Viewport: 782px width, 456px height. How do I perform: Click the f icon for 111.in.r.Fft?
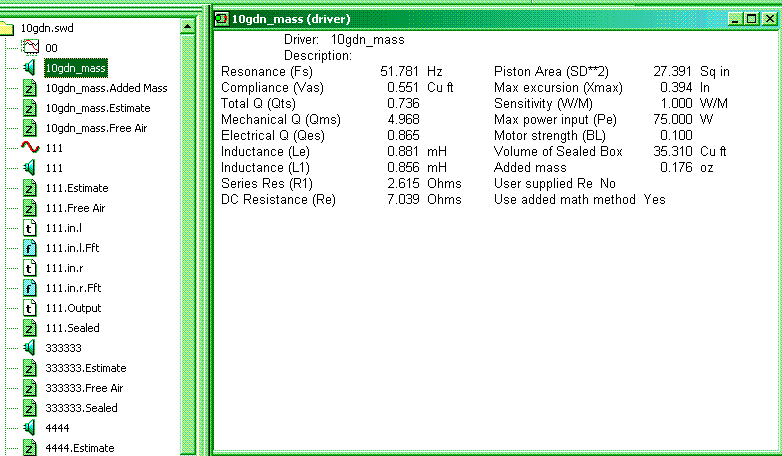(x=30, y=288)
